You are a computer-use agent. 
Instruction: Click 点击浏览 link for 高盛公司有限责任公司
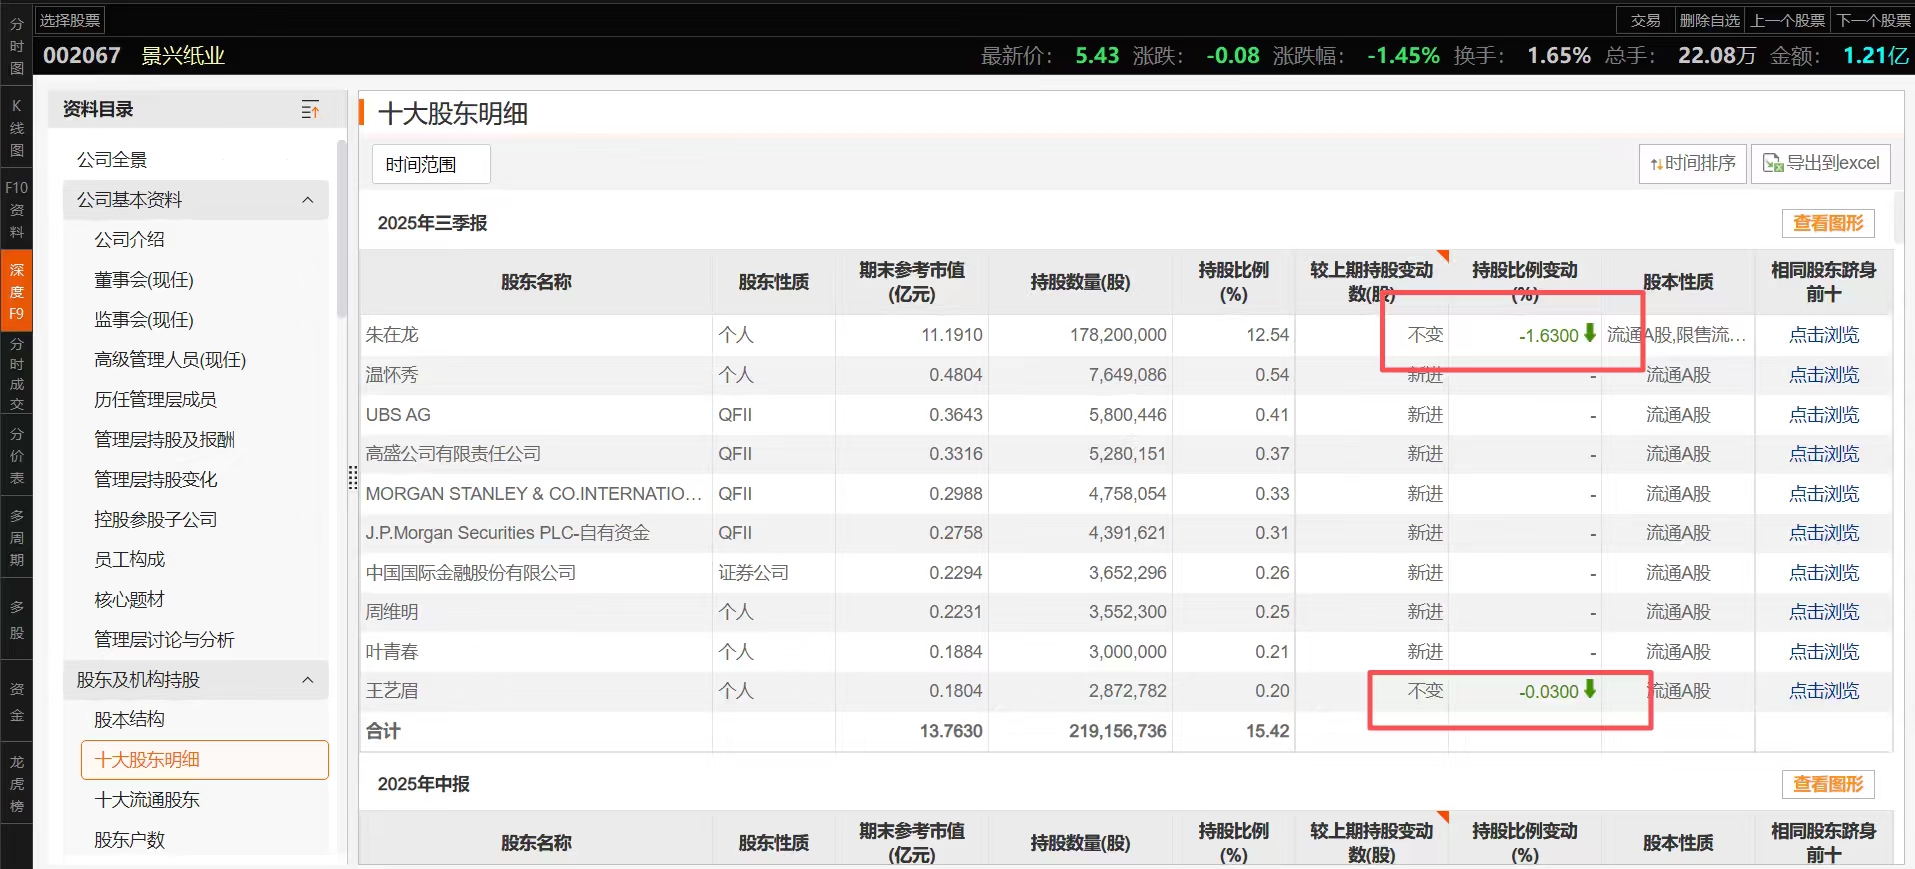[x=1824, y=454]
